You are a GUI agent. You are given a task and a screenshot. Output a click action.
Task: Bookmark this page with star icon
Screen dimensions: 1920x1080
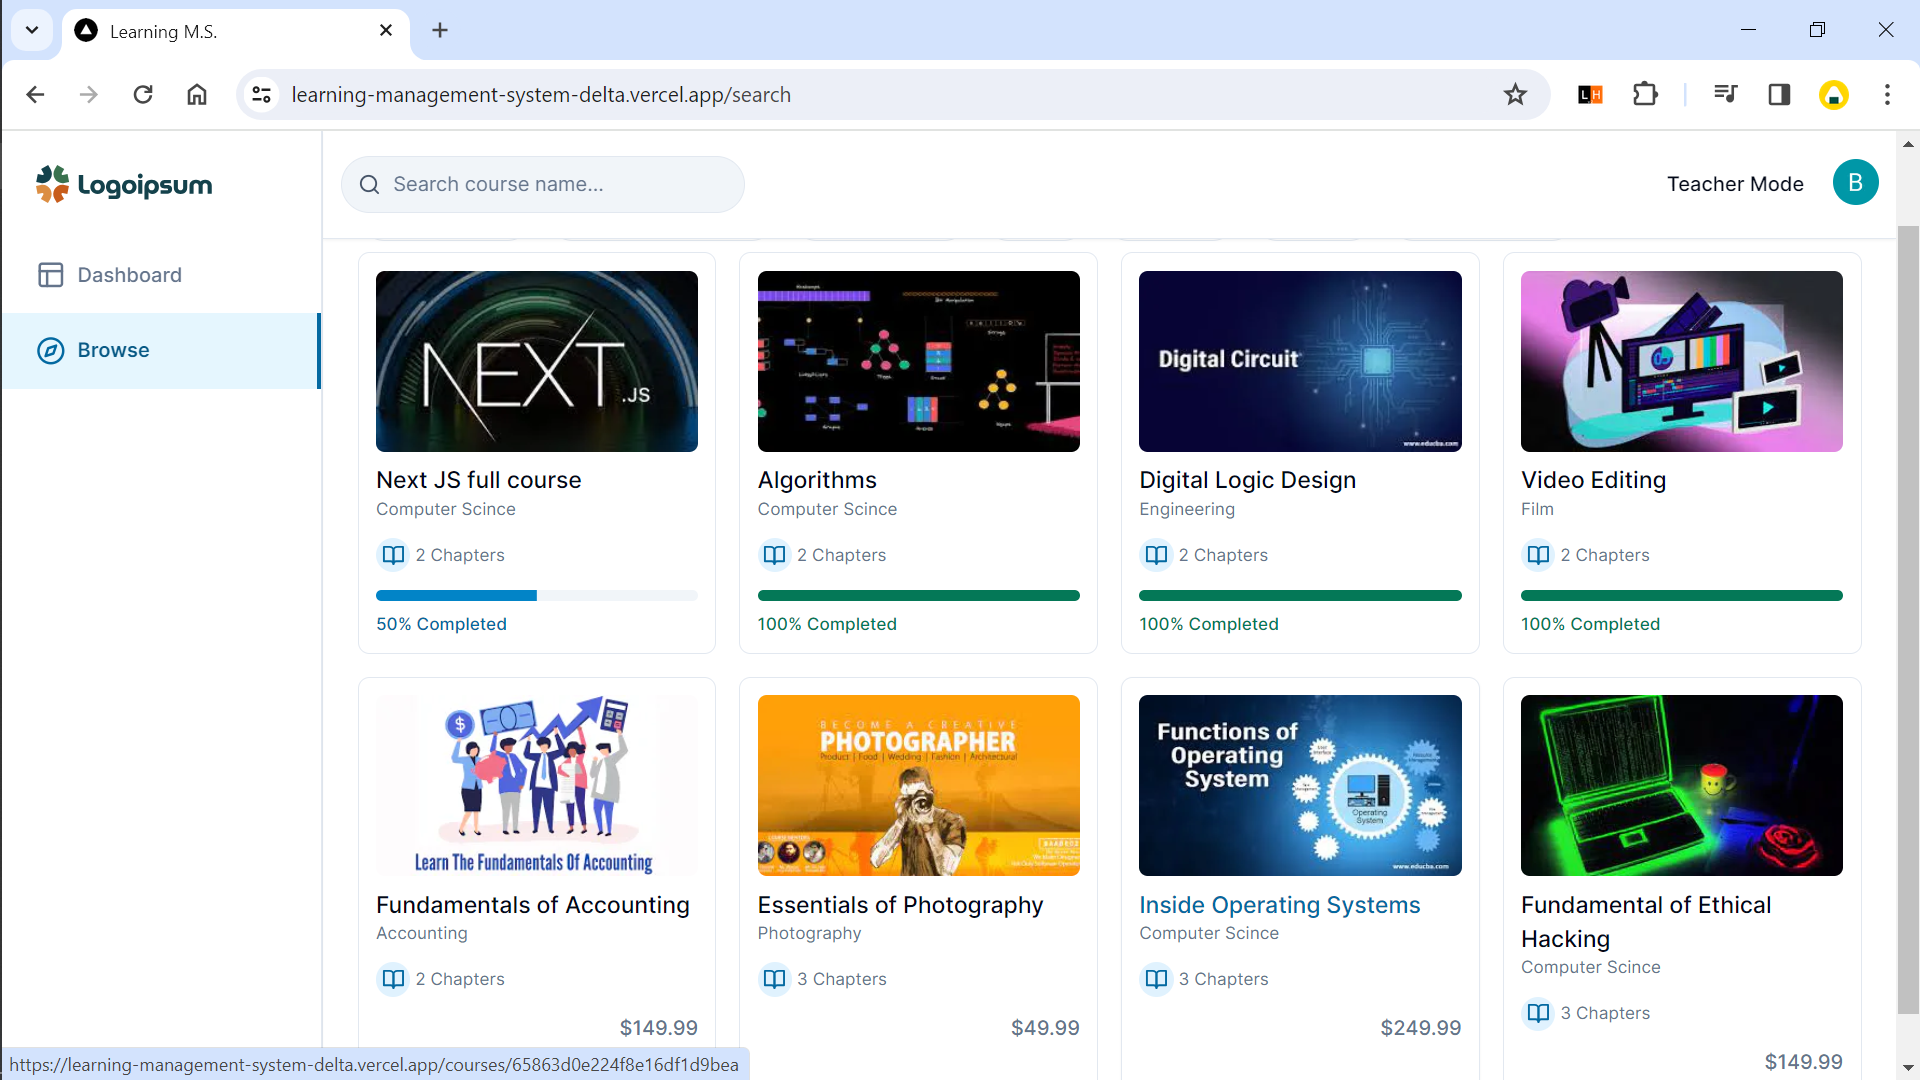point(1515,95)
